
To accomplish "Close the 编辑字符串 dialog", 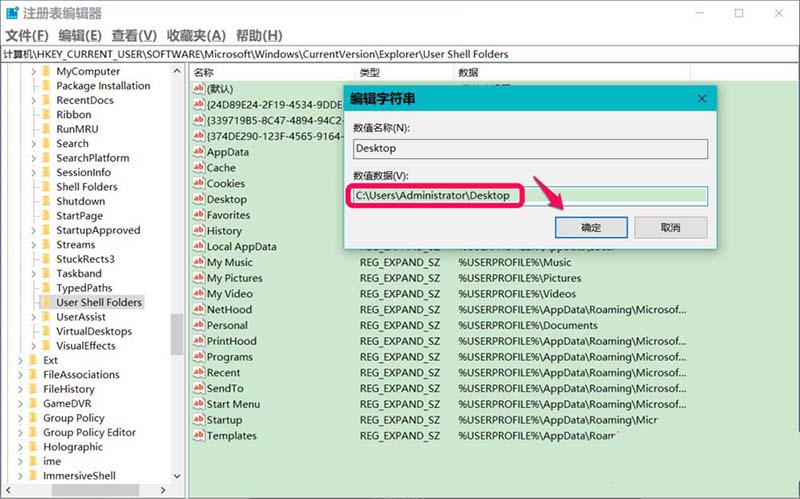I will 701,99.
